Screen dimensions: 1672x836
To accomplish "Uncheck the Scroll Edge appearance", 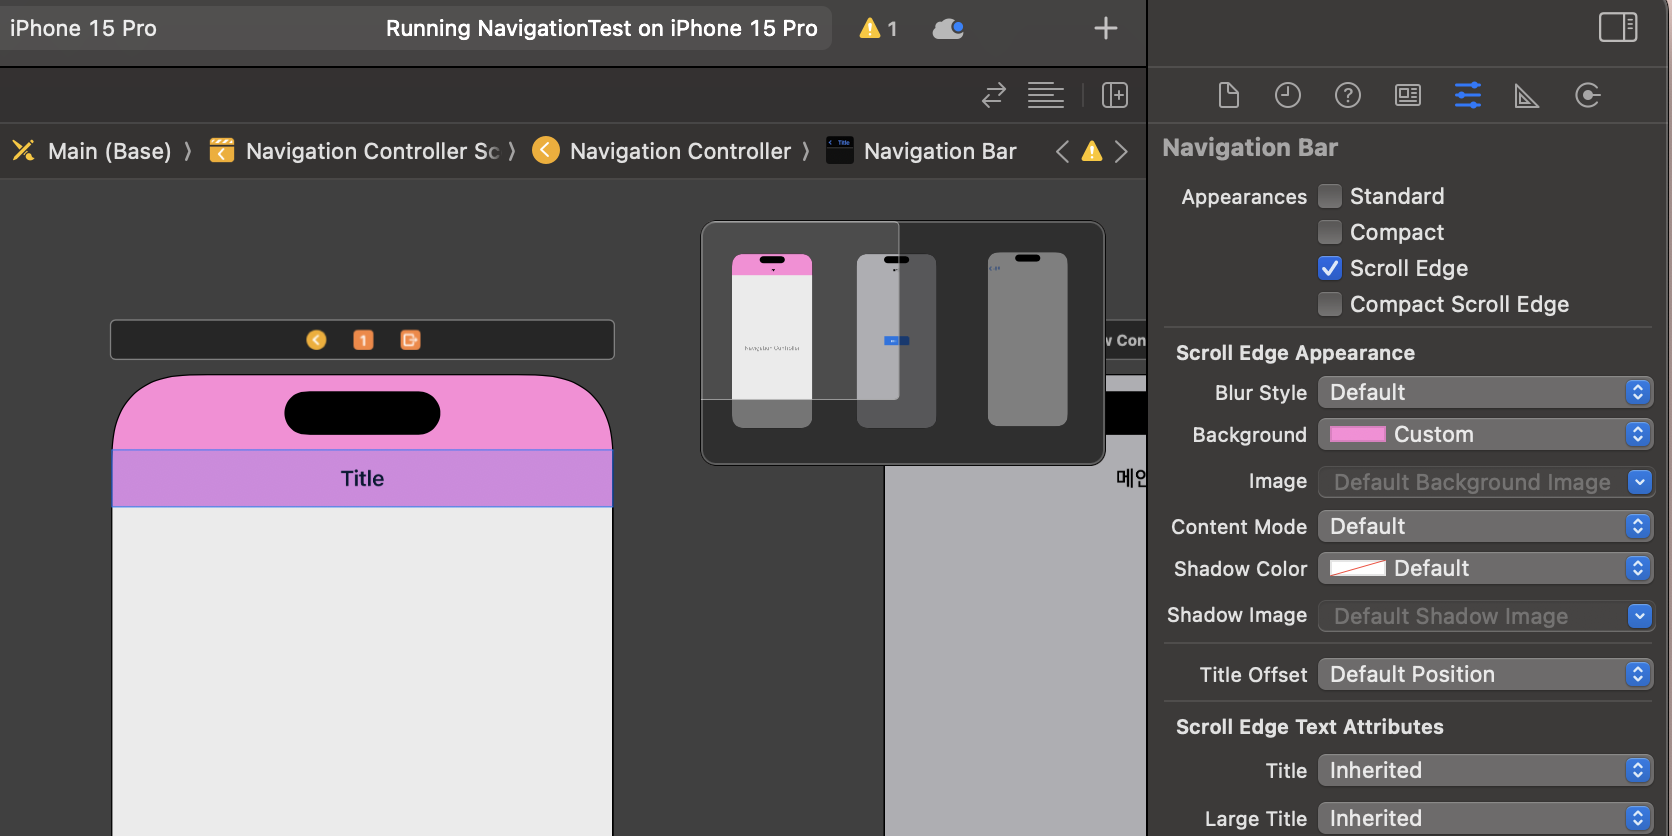I will pyautogui.click(x=1330, y=268).
